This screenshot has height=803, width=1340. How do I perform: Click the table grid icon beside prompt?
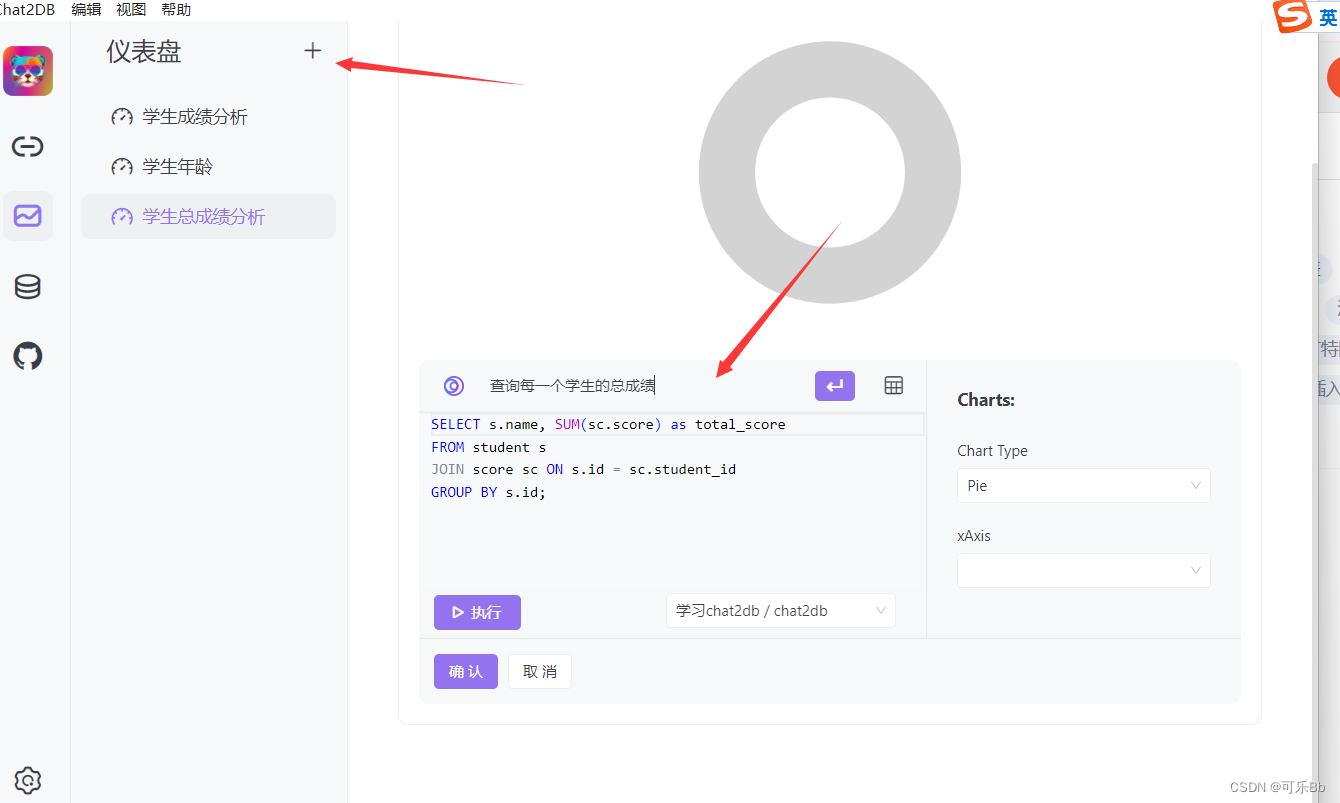[x=894, y=385]
